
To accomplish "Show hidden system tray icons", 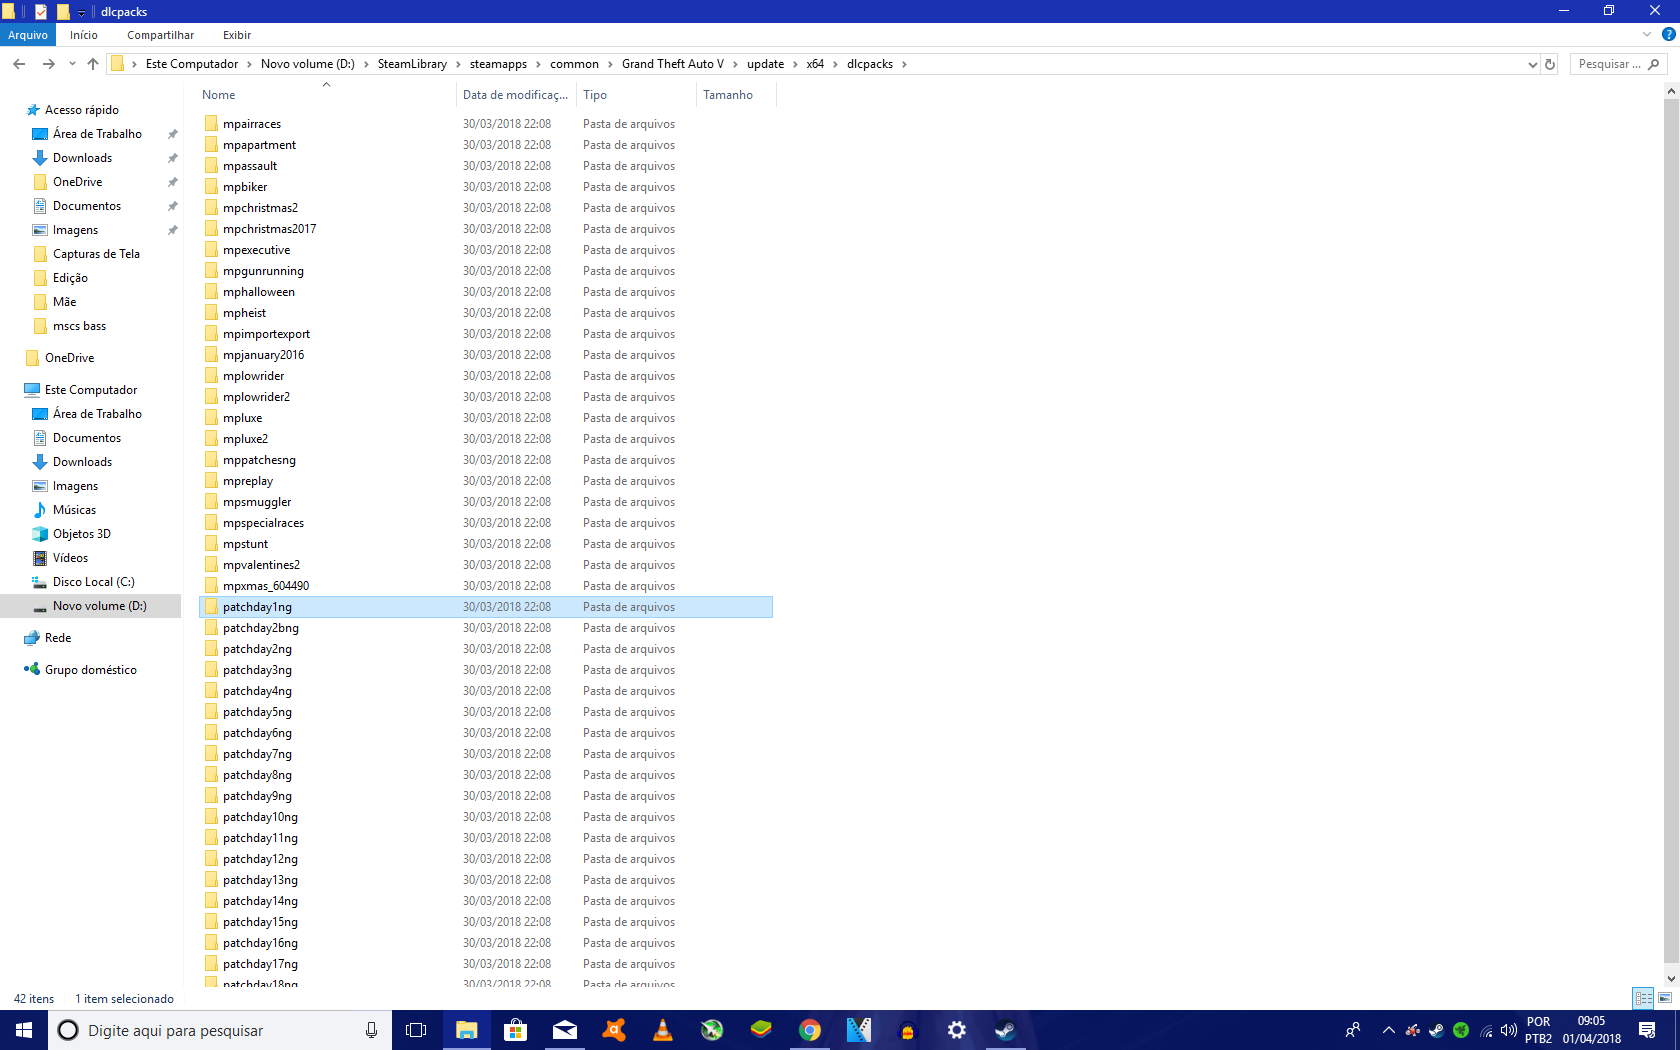I will (1388, 1030).
